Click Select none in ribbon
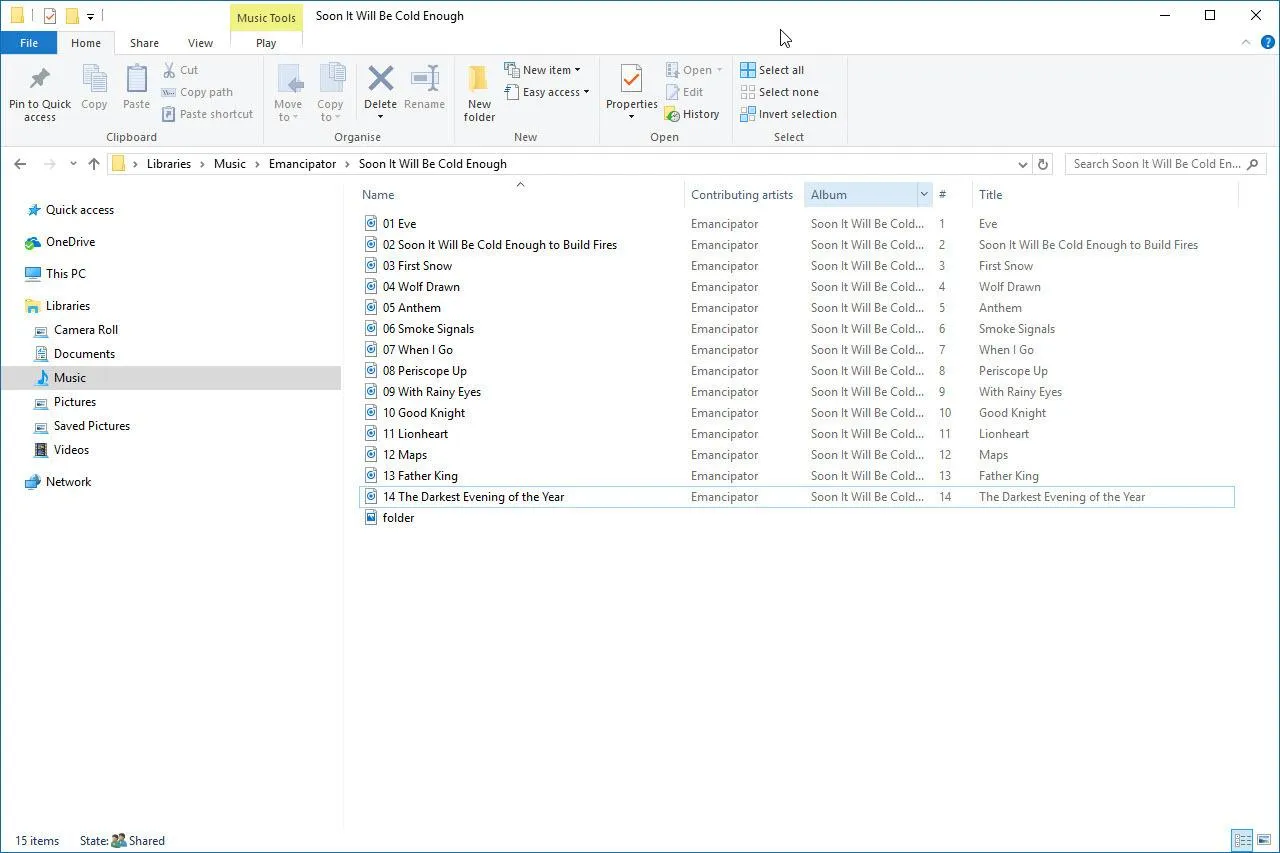The width and height of the screenshot is (1280, 853). click(779, 92)
